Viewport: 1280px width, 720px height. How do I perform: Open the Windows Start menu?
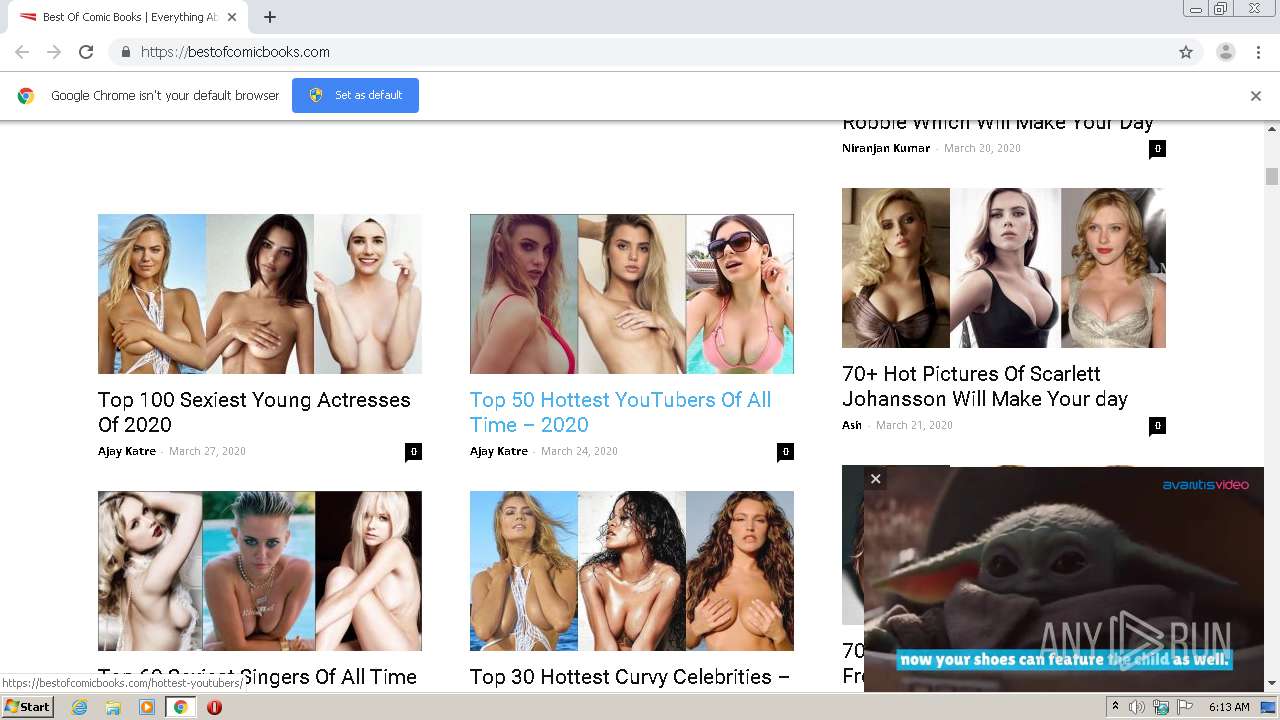pyautogui.click(x=28, y=707)
